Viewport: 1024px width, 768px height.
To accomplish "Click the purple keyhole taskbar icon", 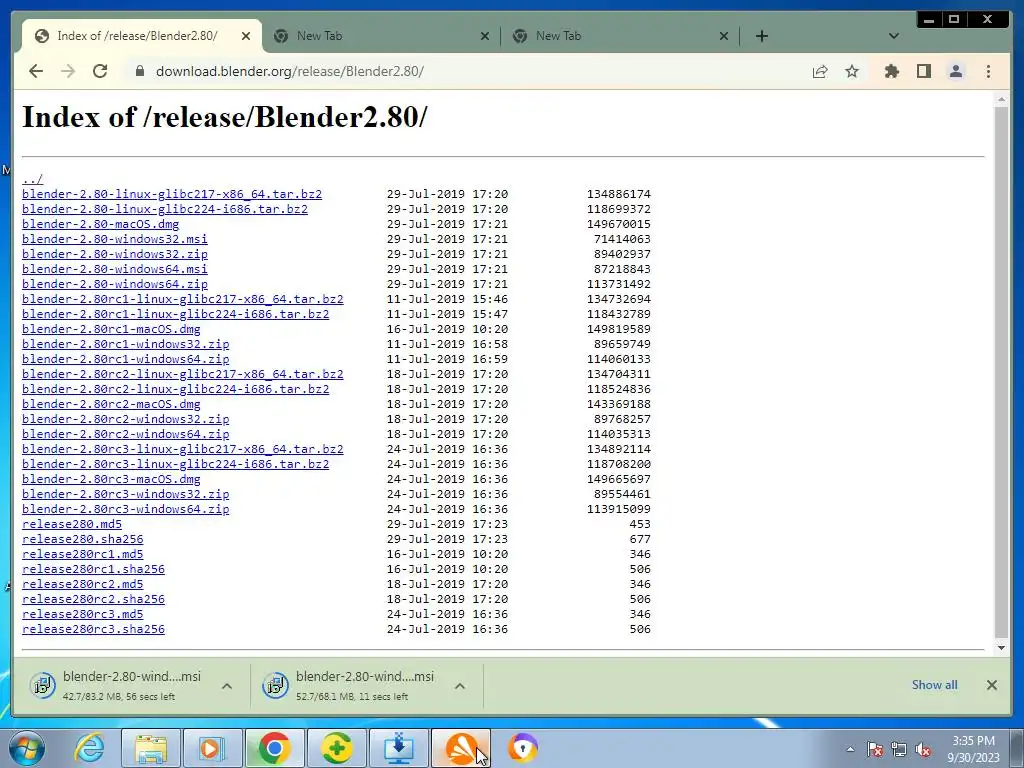I will 522,748.
